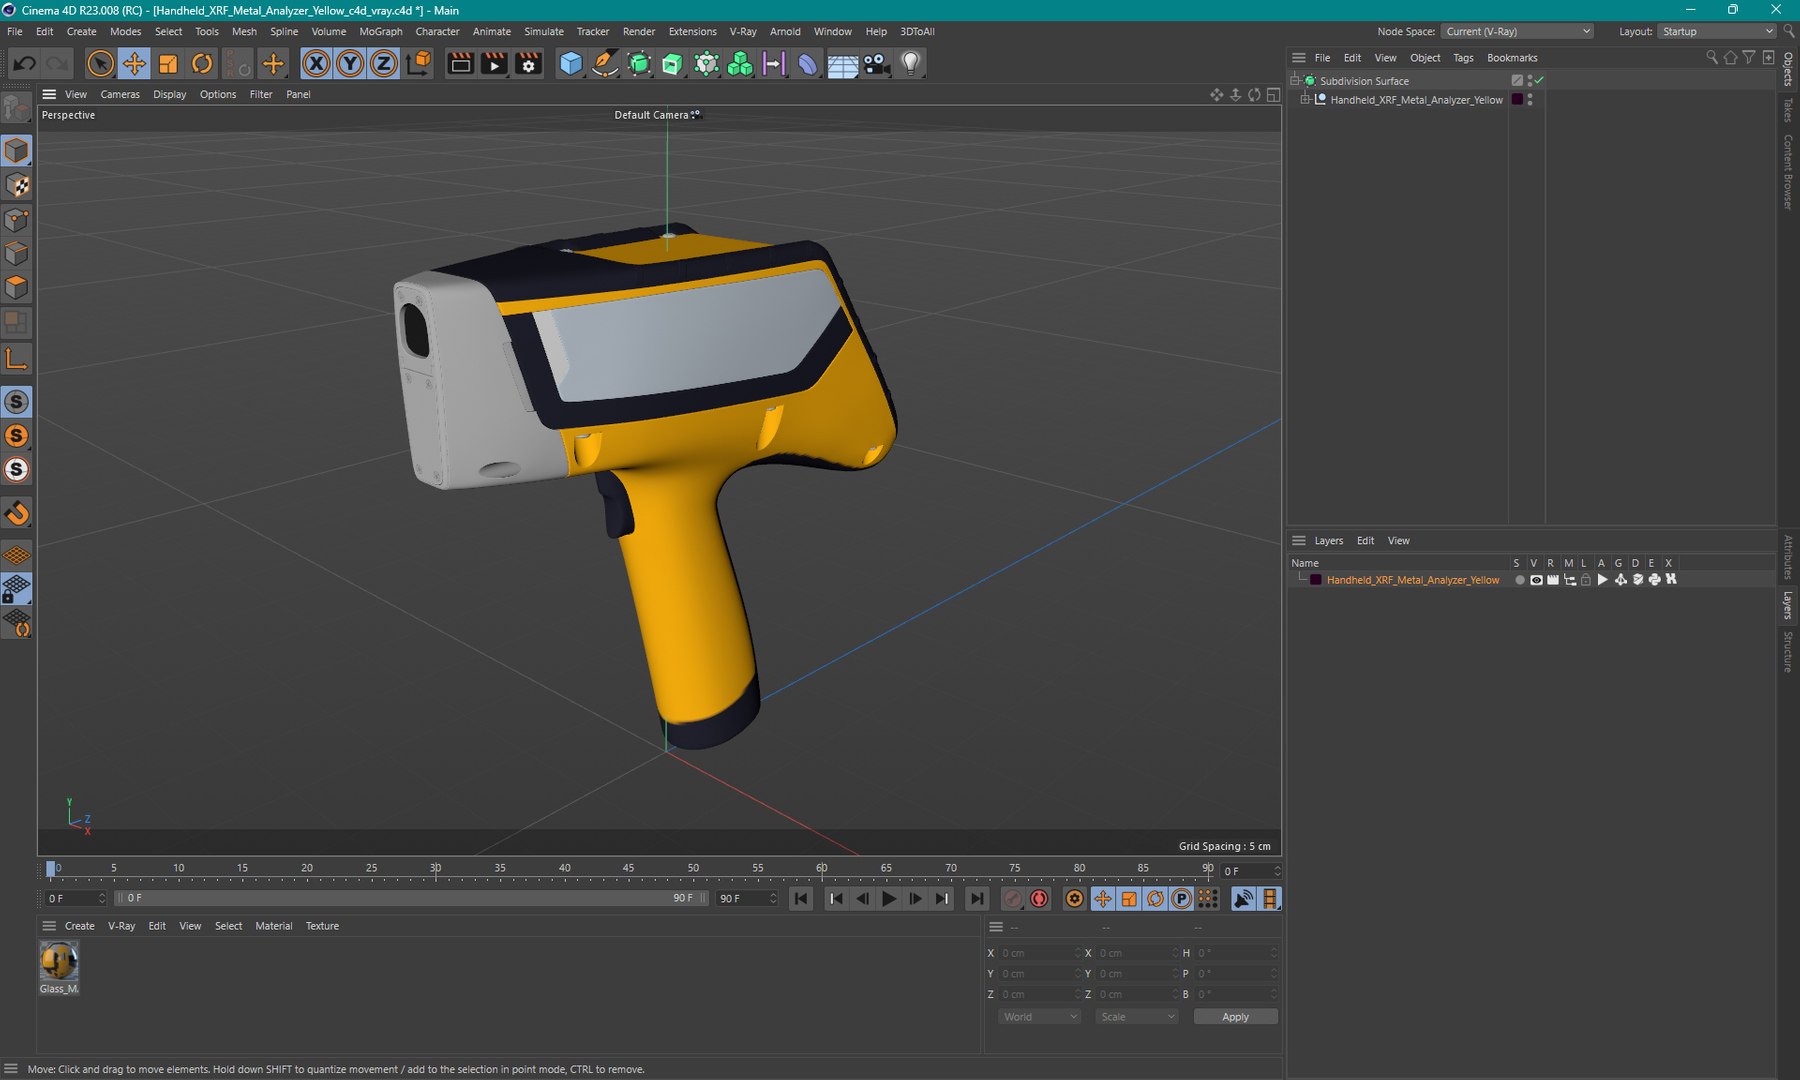
Task: Select the Scale tool
Action: tap(168, 64)
